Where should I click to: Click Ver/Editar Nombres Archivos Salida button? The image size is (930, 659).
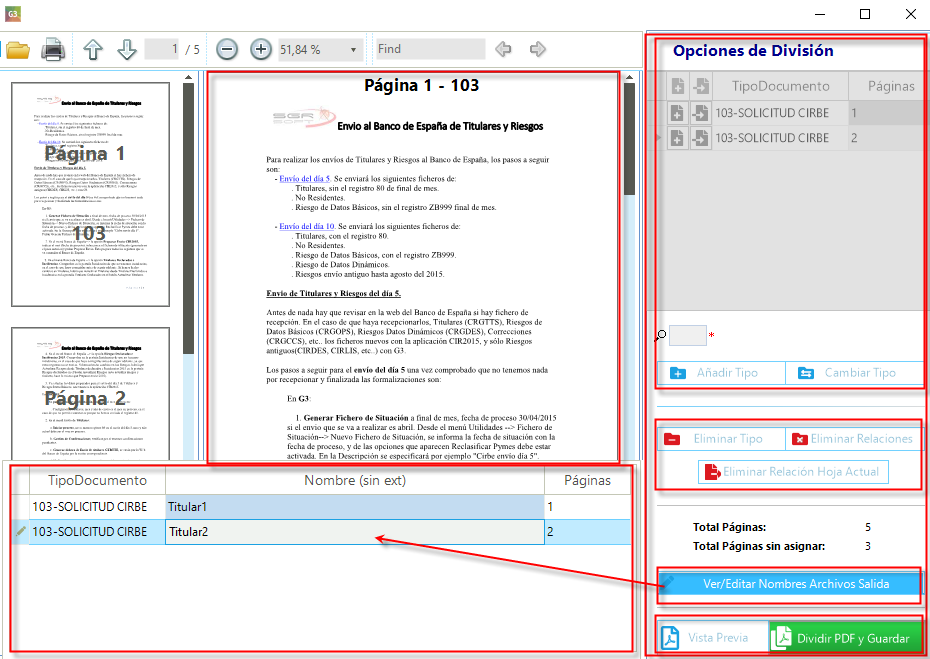pos(790,583)
